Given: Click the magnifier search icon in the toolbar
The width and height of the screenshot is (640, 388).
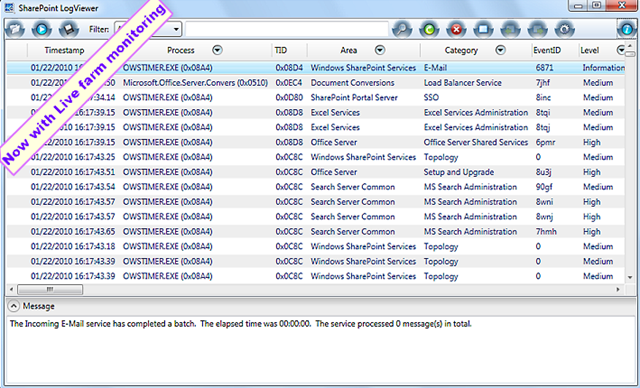Looking at the screenshot, I should (402, 29).
